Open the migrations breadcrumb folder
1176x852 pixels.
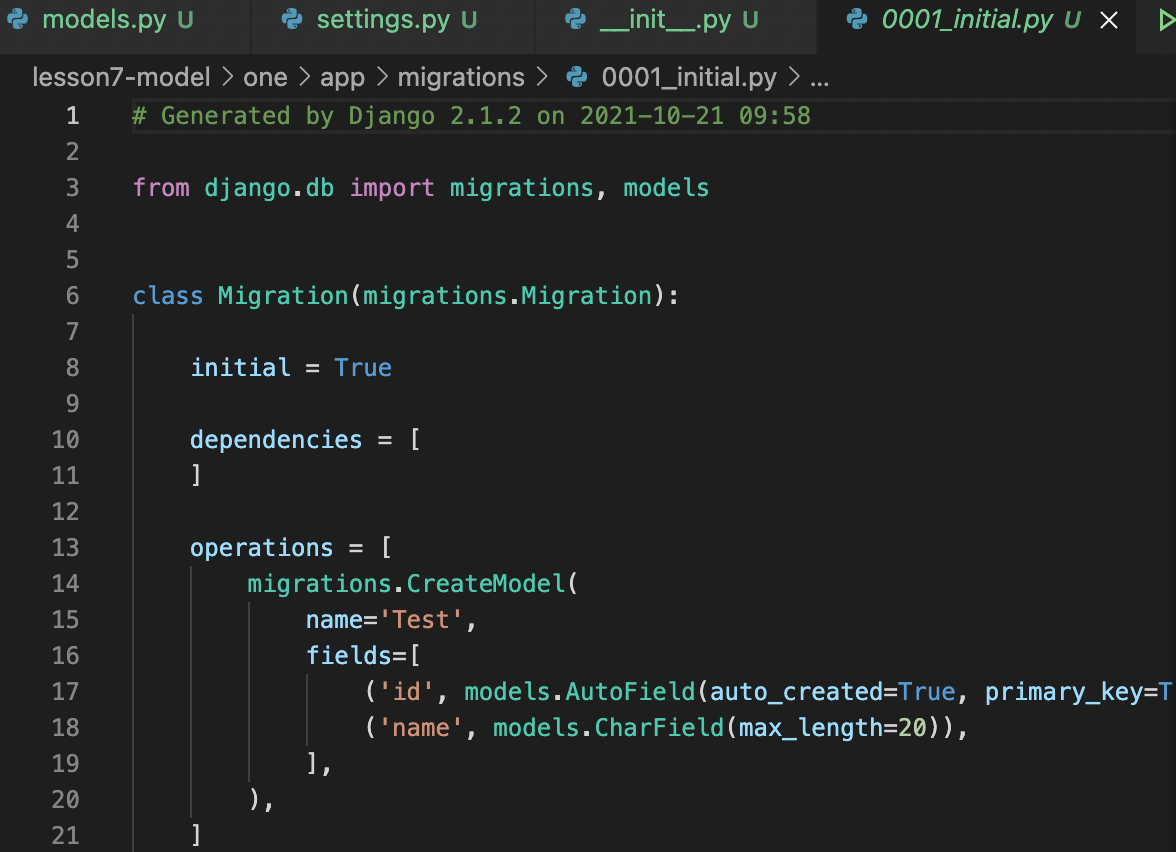[x=460, y=77]
